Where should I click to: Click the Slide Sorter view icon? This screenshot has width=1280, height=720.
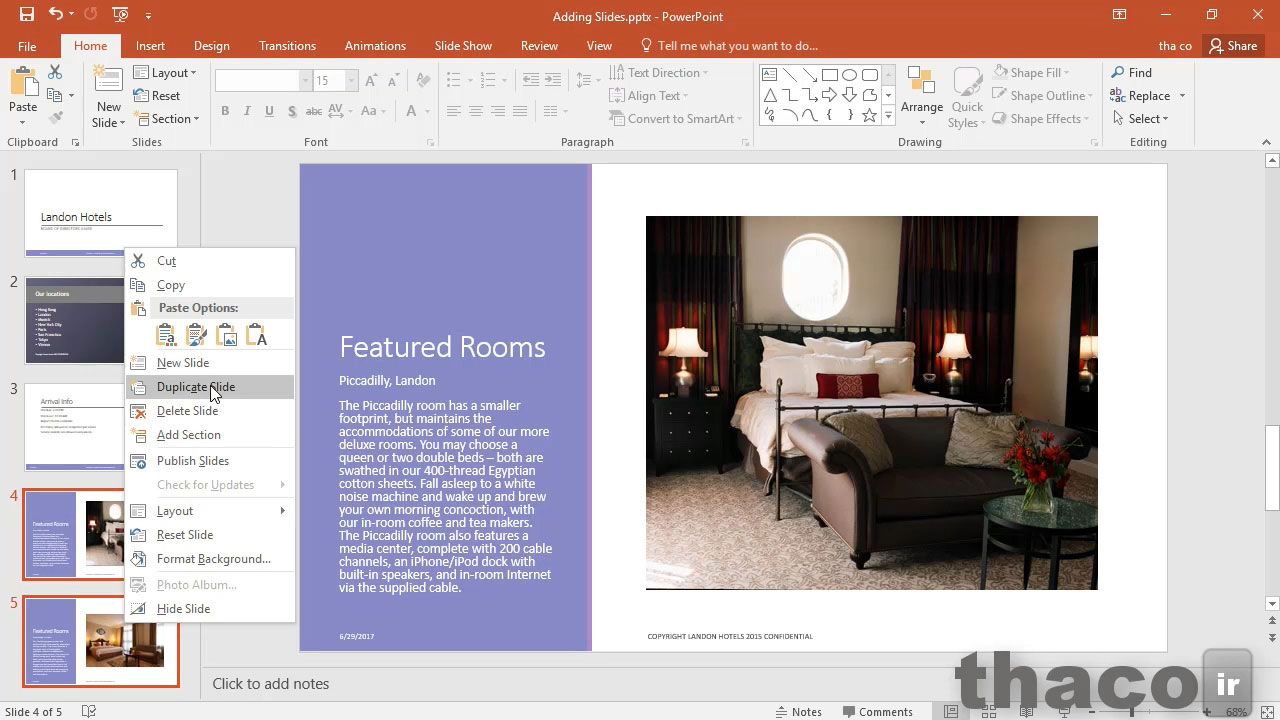tap(988, 711)
